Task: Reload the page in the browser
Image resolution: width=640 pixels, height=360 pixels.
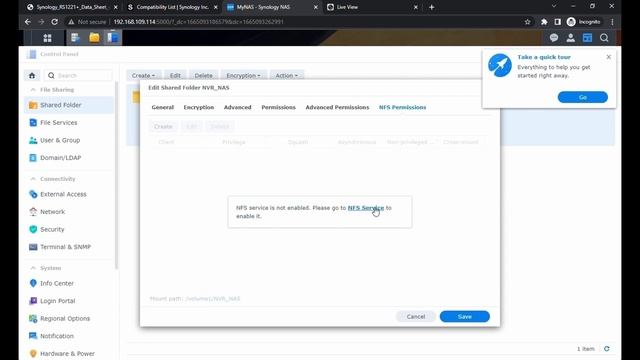Action: pyautogui.click(x=54, y=22)
